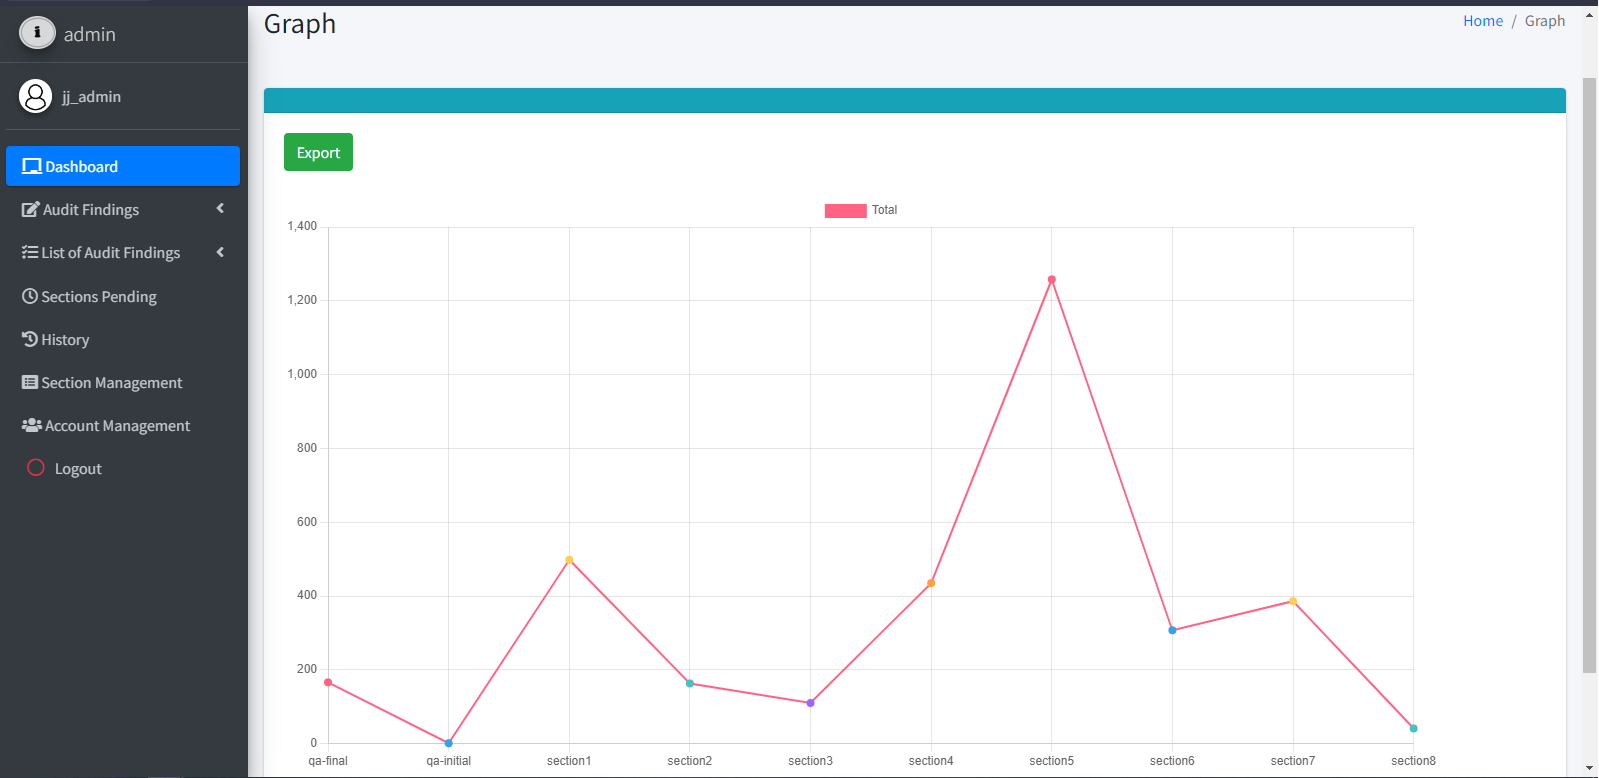Image resolution: width=1599 pixels, height=778 pixels.
Task: Open the Account Management menu item
Action: tap(117, 426)
